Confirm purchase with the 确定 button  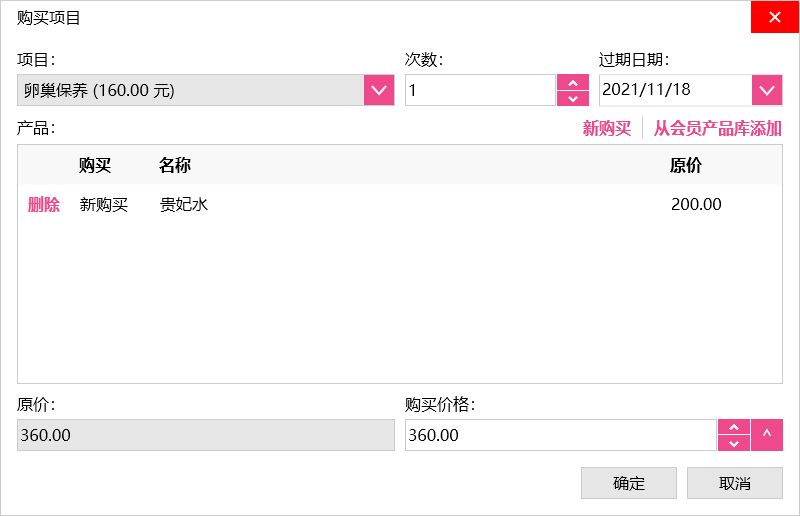[x=629, y=483]
